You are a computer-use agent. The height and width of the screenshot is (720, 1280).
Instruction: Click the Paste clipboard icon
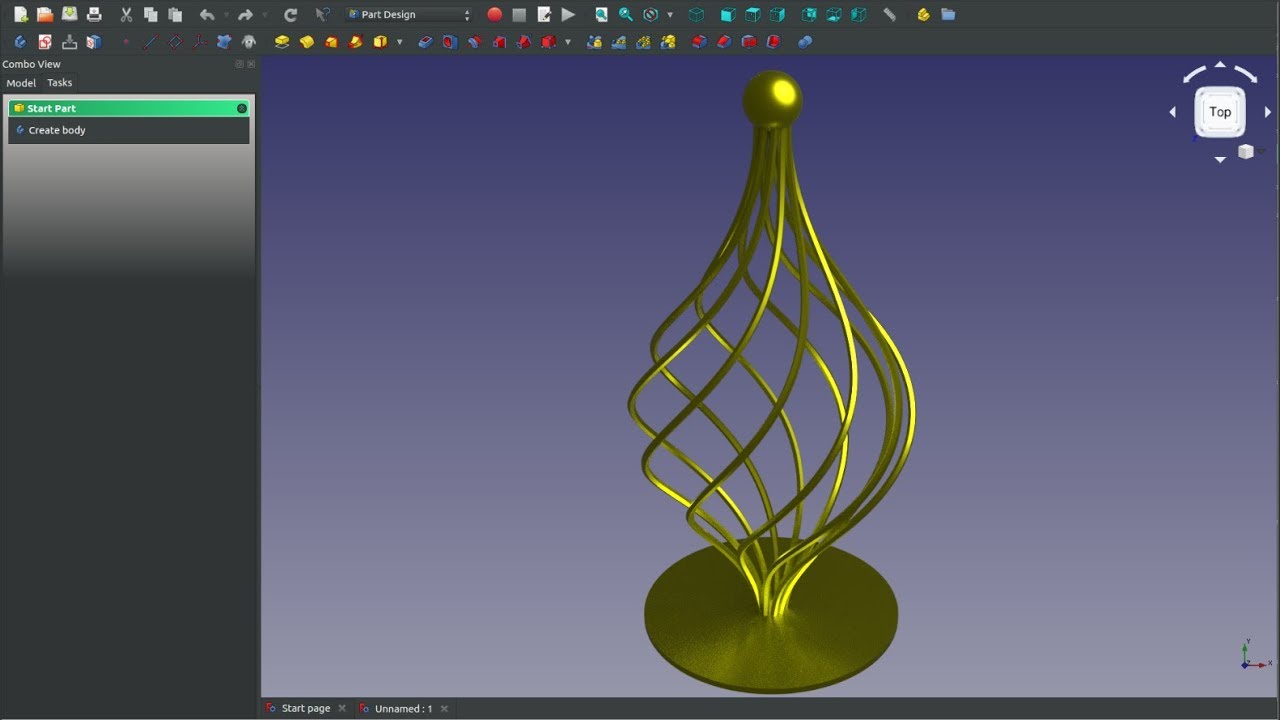pyautogui.click(x=175, y=15)
